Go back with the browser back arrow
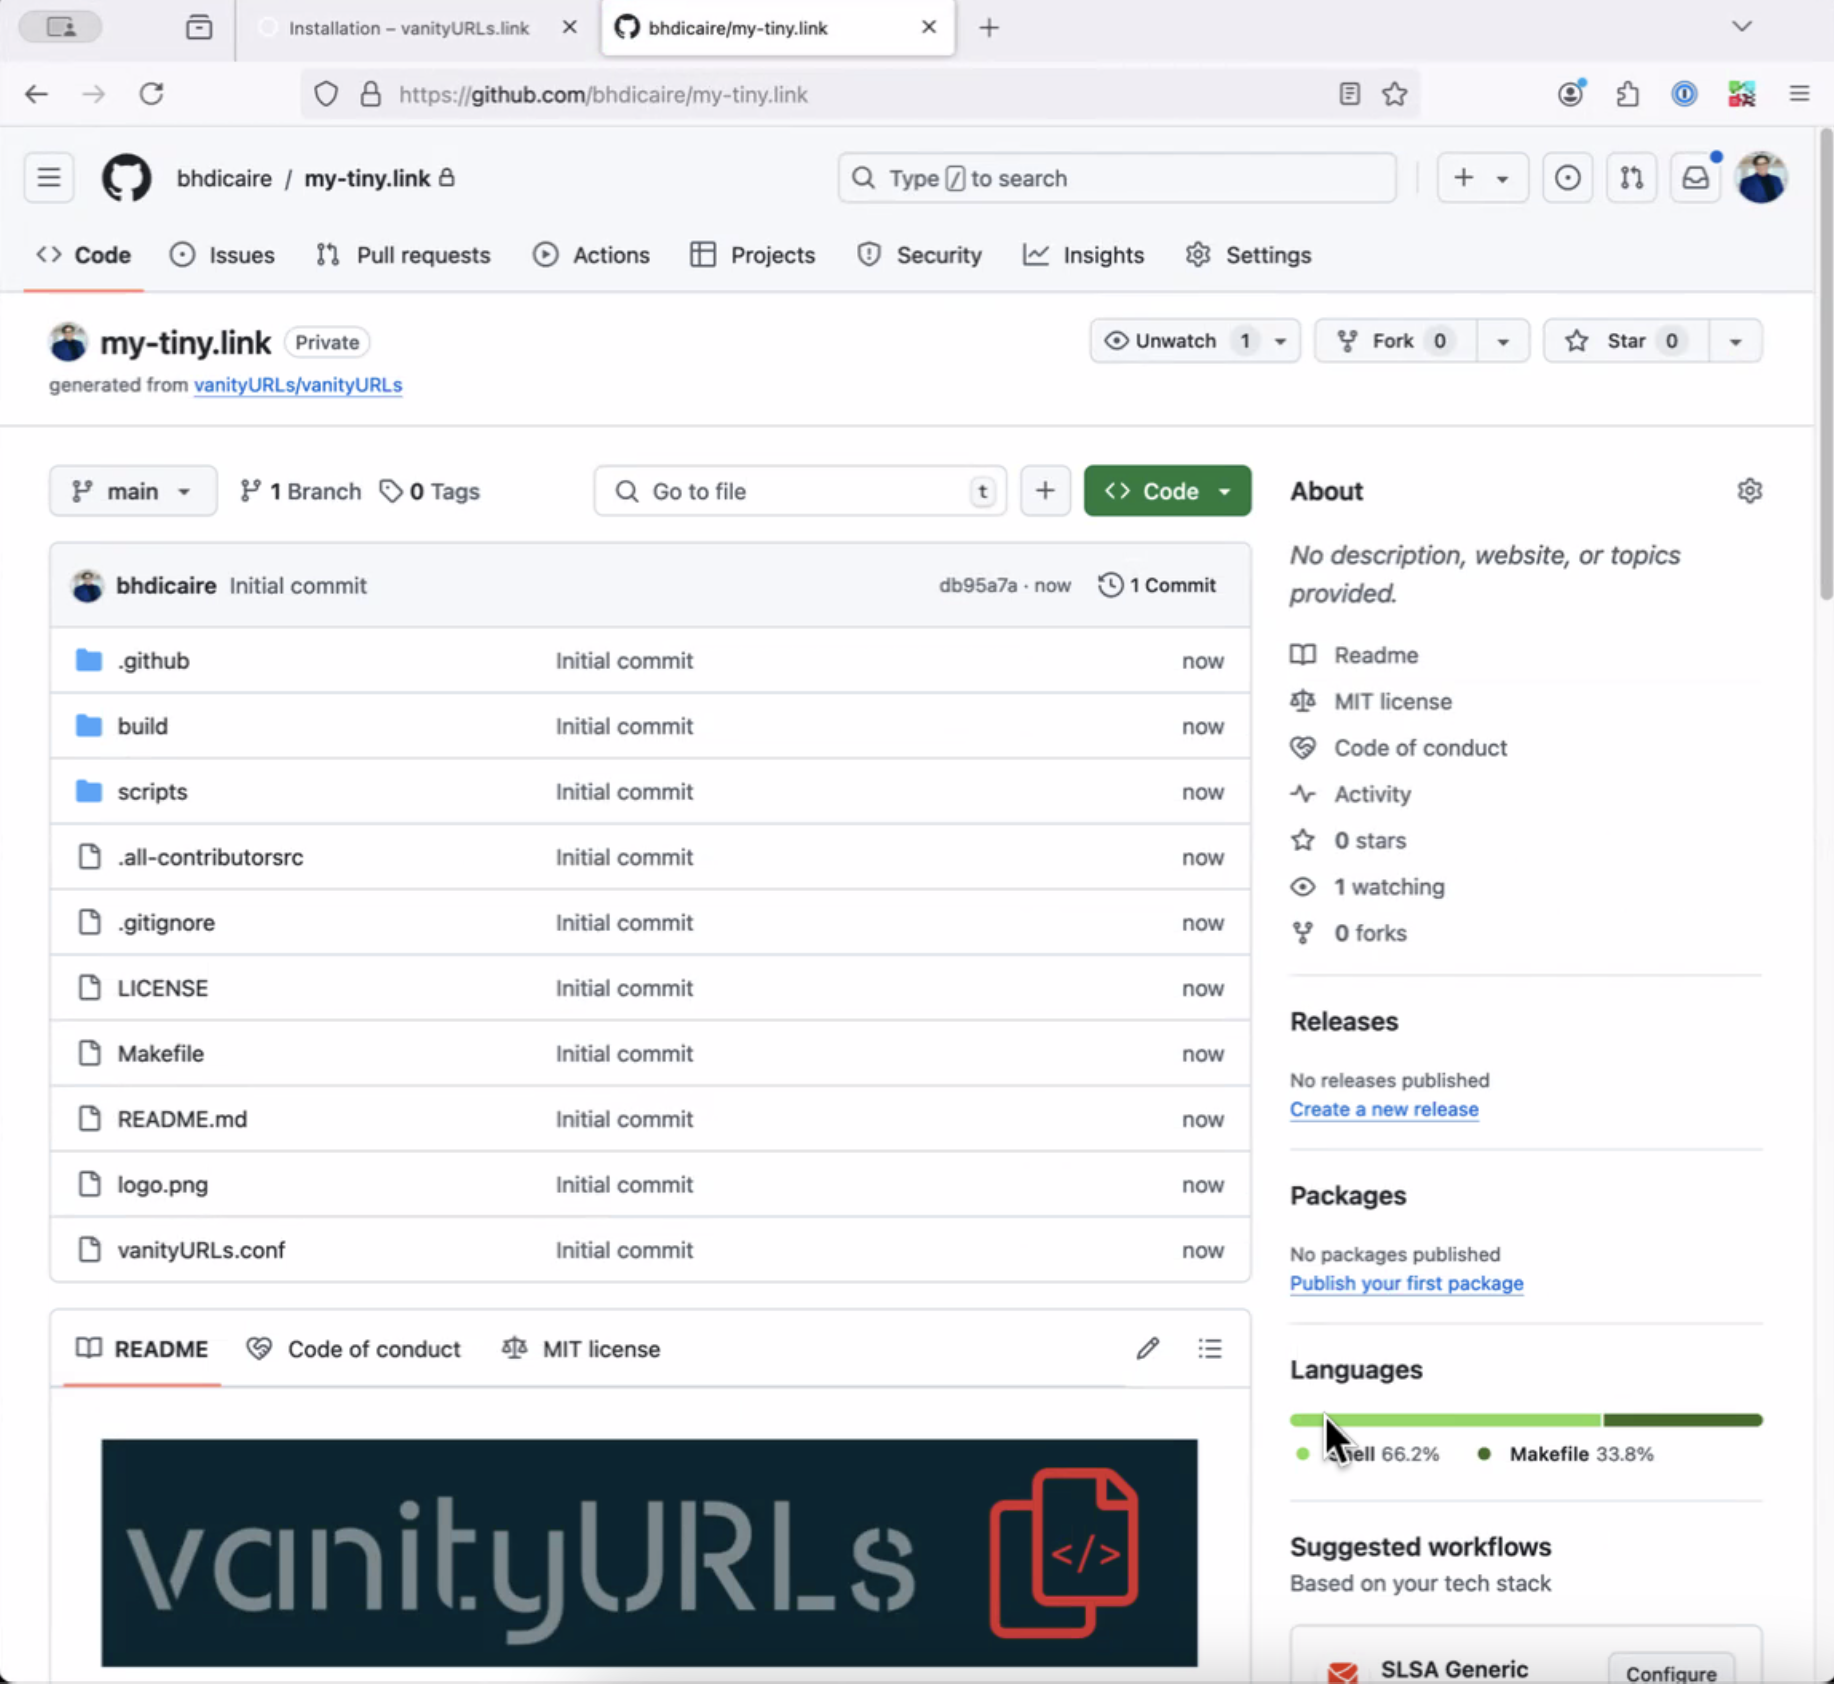1834x1684 pixels. click(37, 94)
